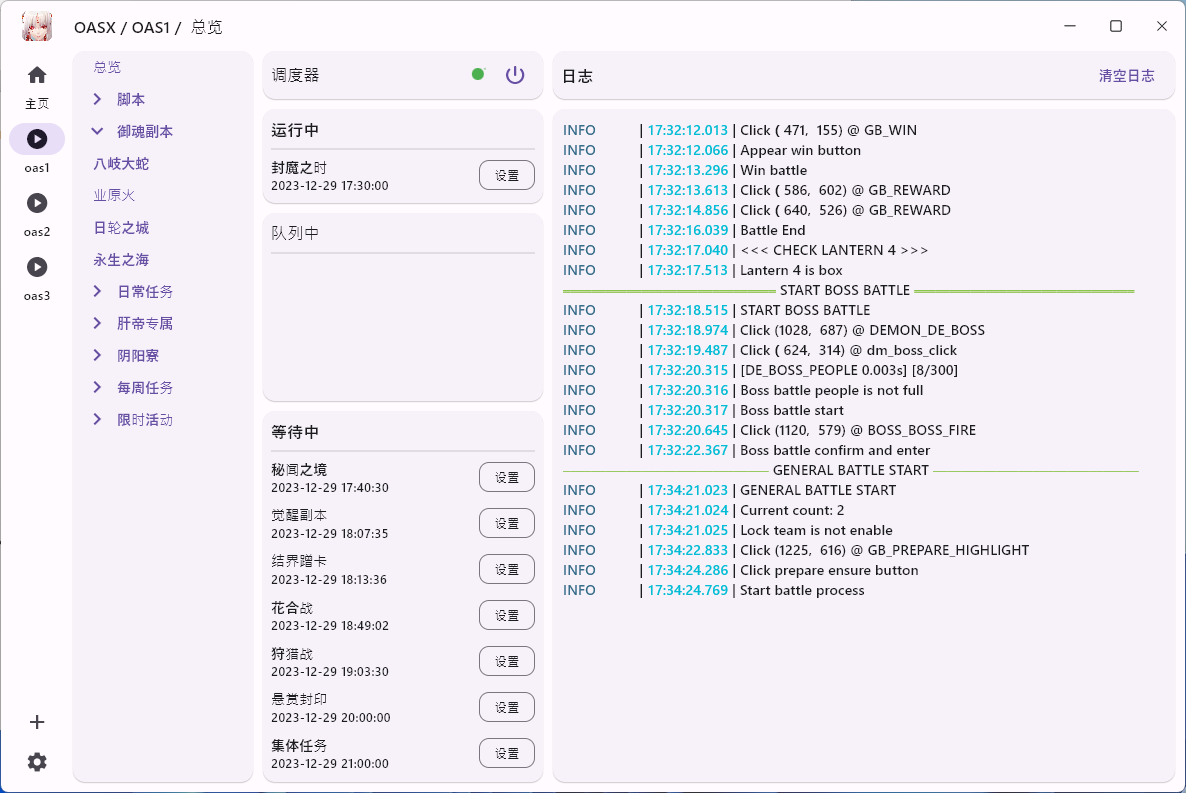
Task: Expand the 日常任务 section
Action: tap(98, 291)
